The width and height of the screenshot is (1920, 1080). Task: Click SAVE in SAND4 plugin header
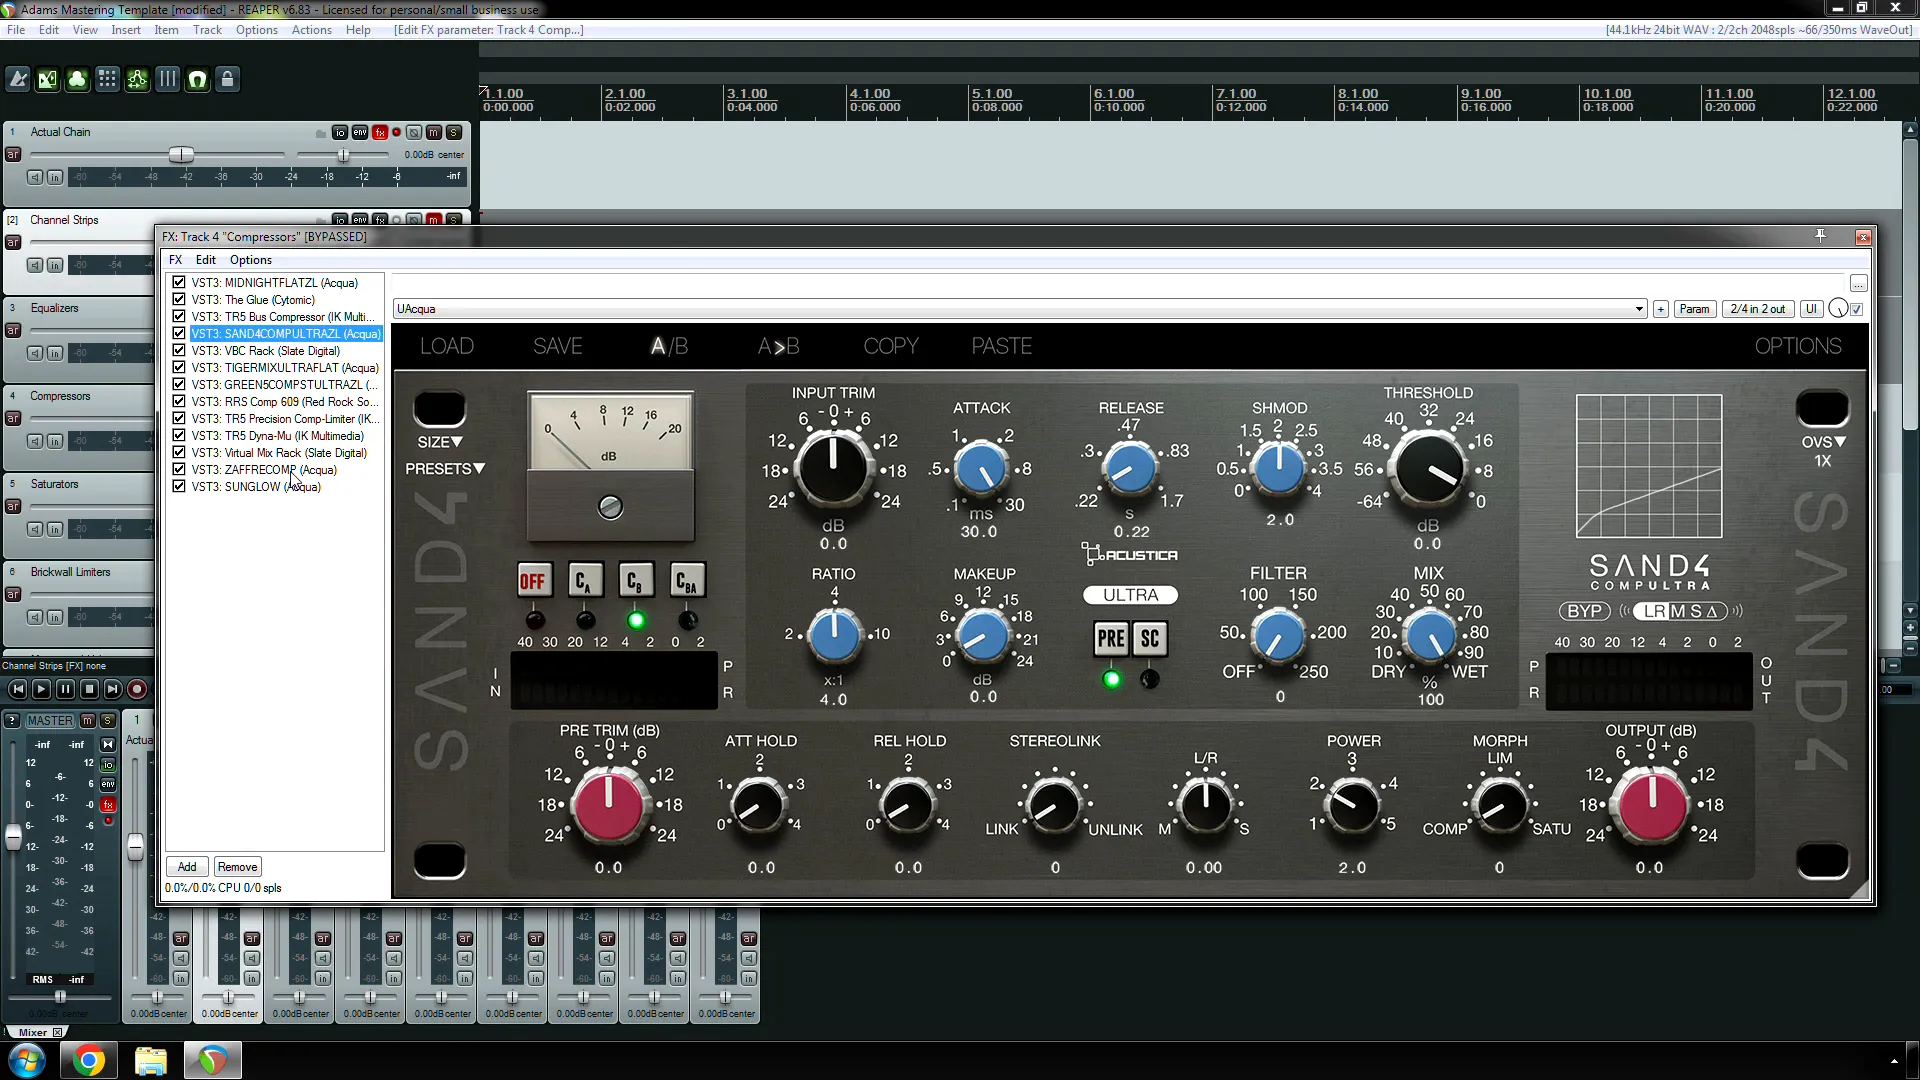pos(558,346)
